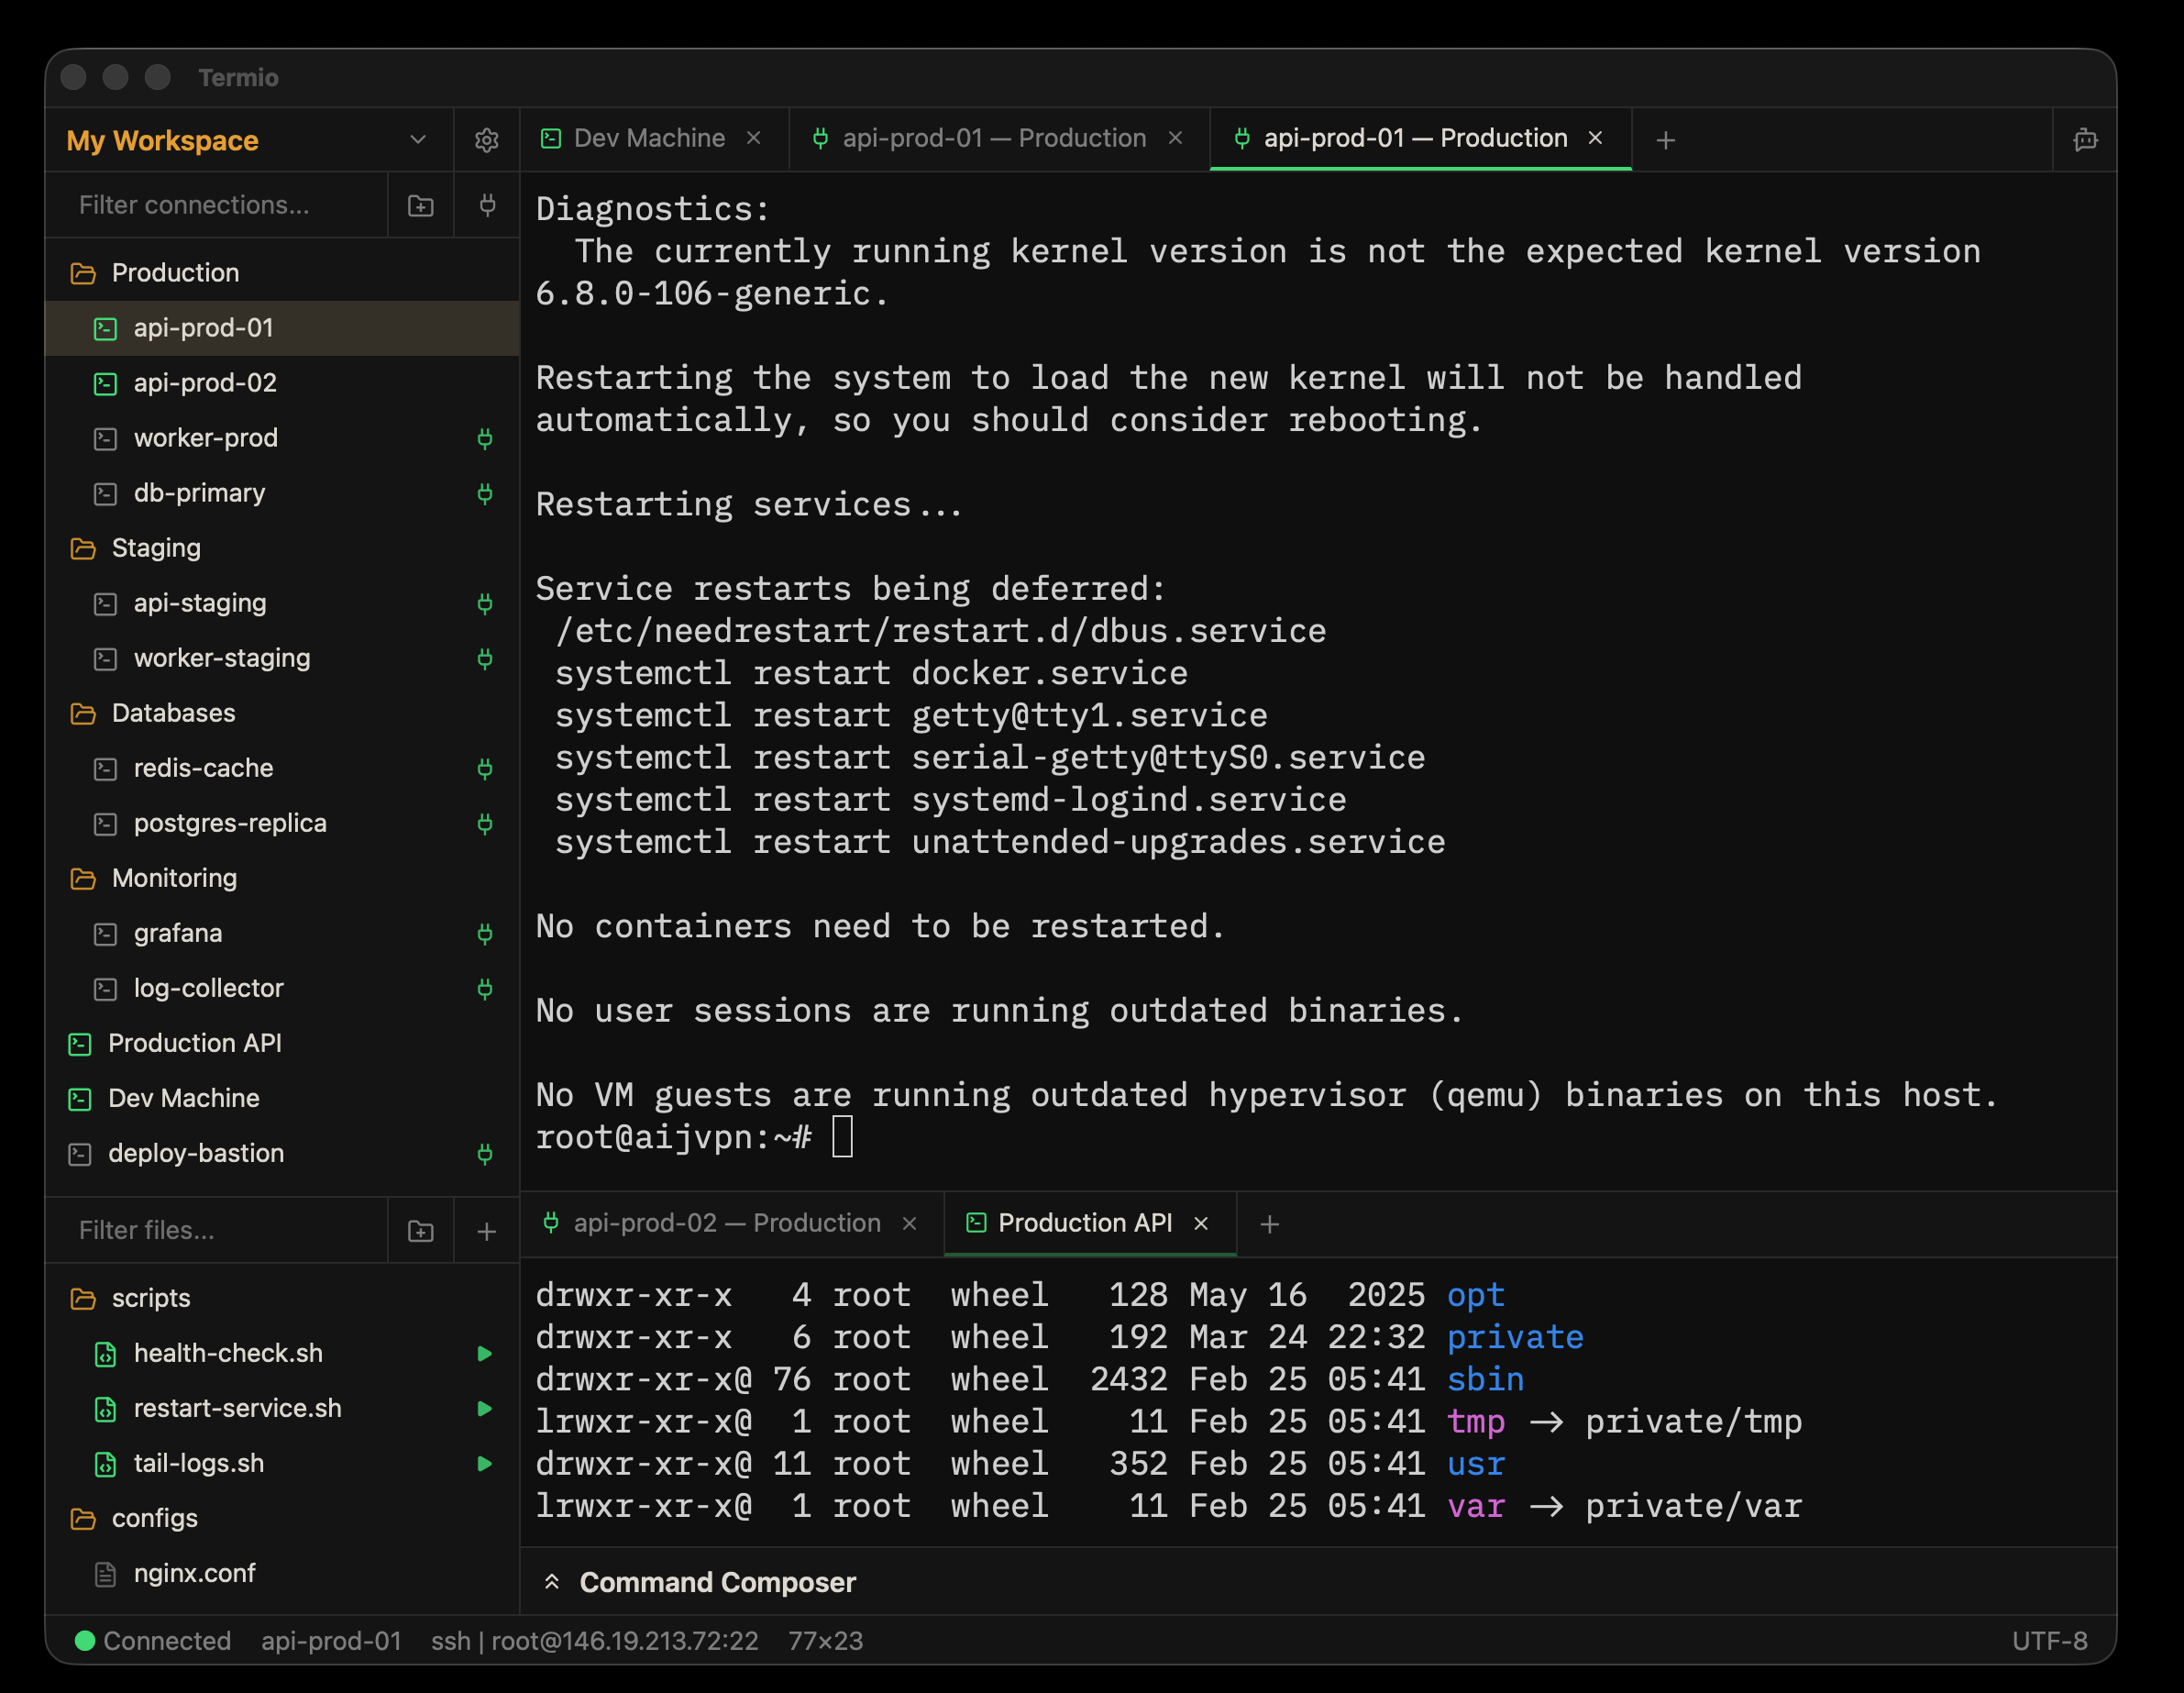Open the assistant icon at top right
Screen dimensions: 2184x1693
click(x=2085, y=140)
